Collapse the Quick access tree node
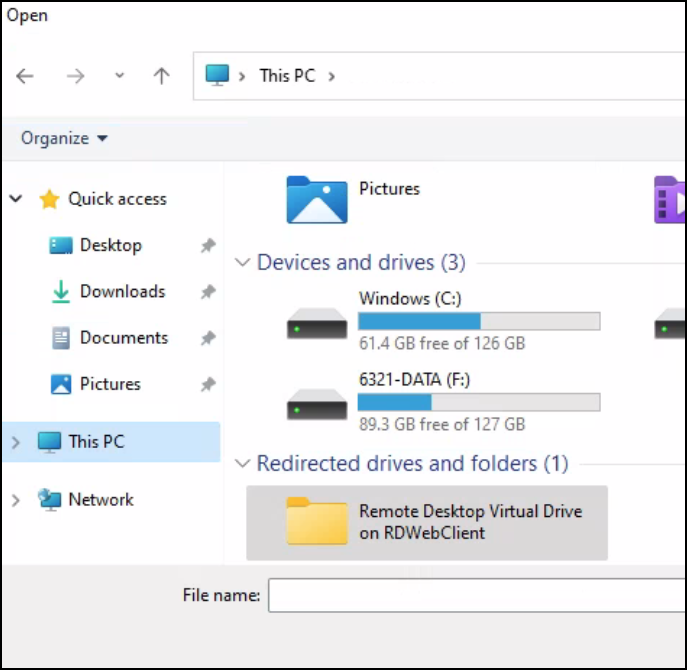This screenshot has width=687, height=670. pyautogui.click(x=16, y=199)
